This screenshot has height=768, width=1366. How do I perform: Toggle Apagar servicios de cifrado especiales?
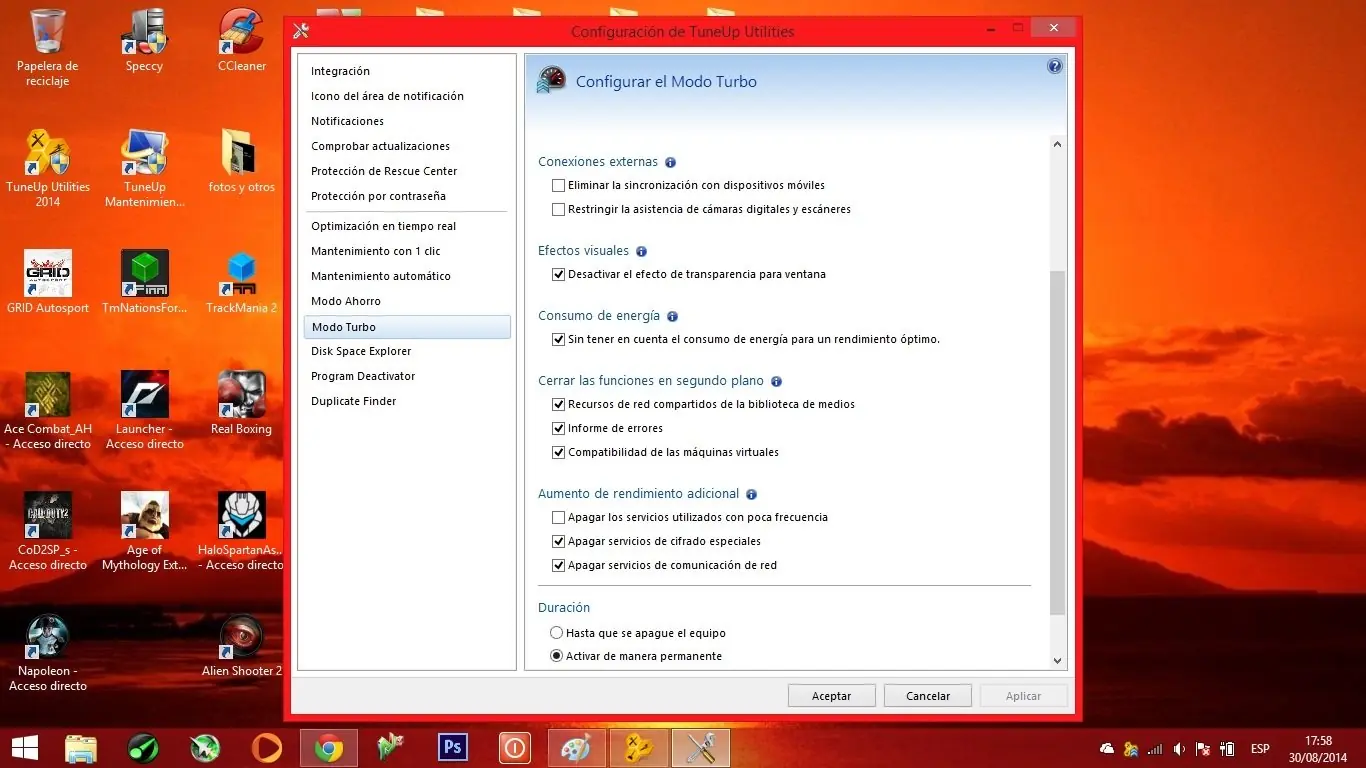pos(559,542)
